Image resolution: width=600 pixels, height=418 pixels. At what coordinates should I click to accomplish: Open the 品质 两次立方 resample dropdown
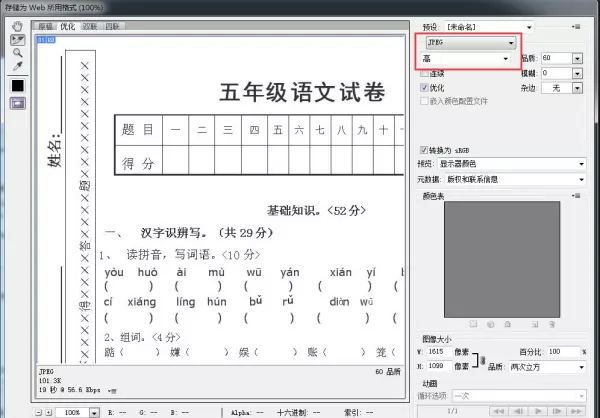547,367
